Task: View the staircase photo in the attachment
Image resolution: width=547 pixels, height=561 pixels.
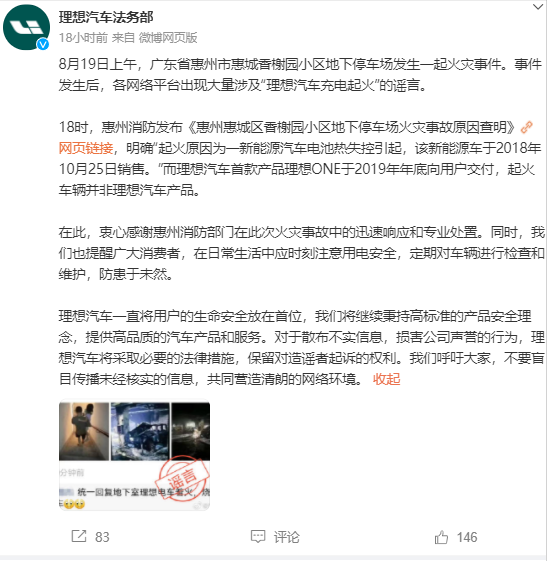Action: pyautogui.click(x=84, y=431)
